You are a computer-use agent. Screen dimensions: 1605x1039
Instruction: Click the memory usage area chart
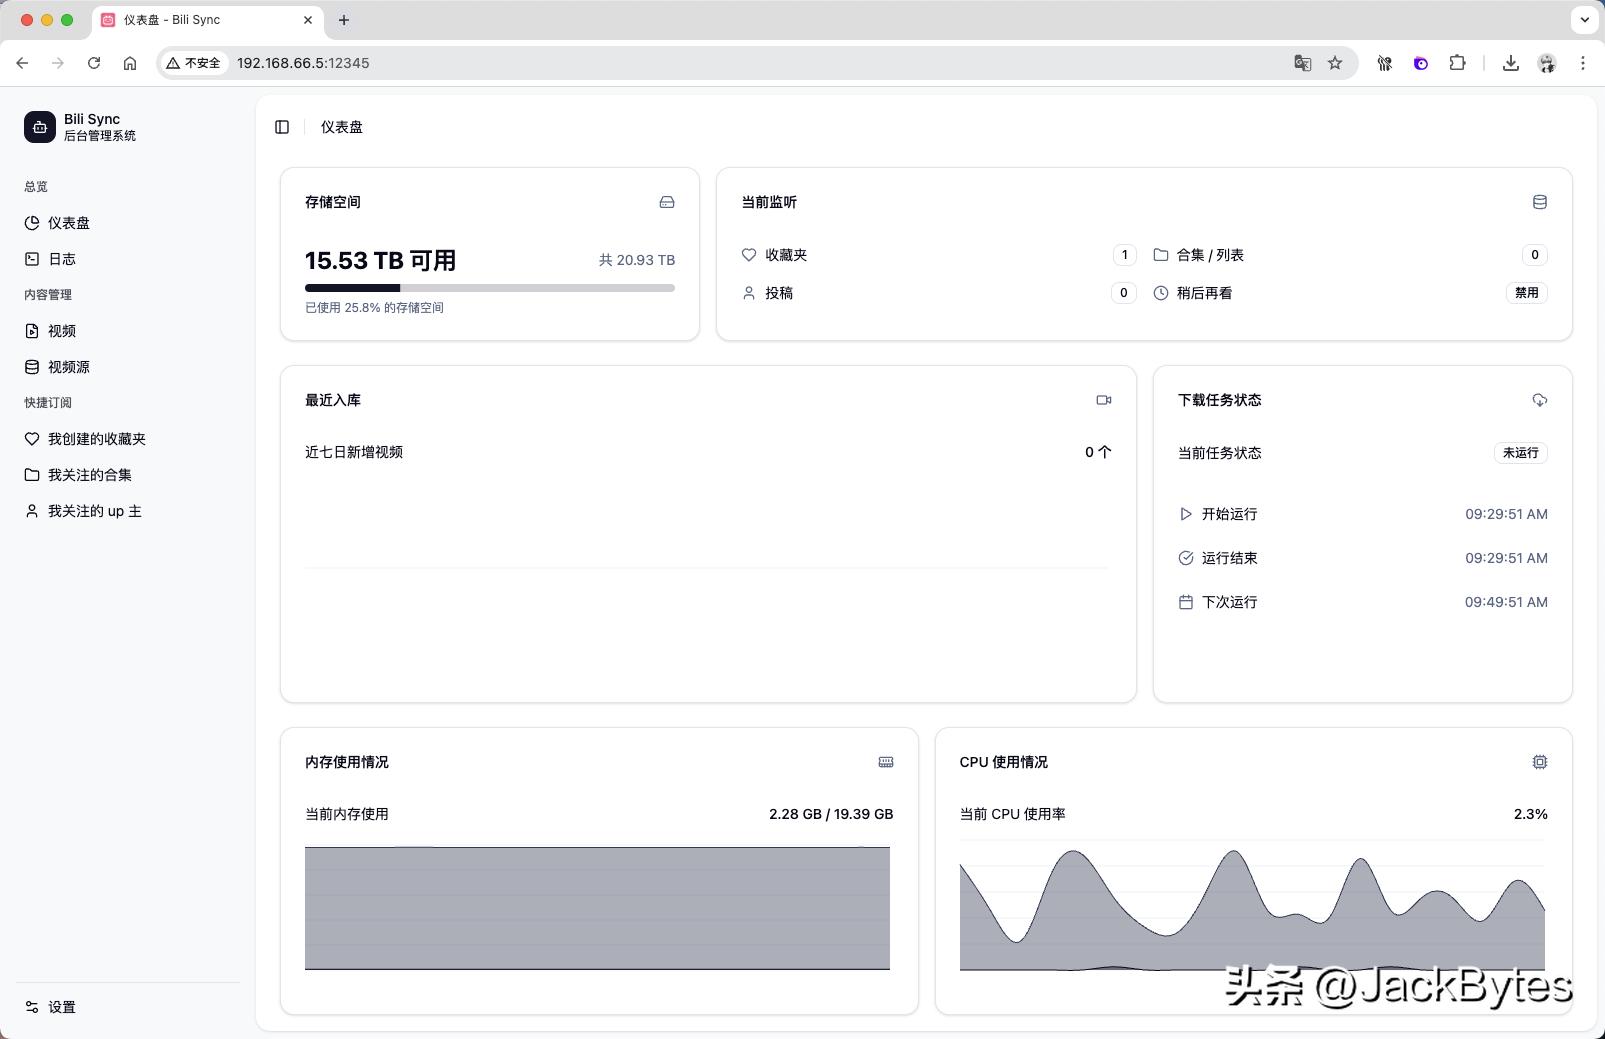pyautogui.click(x=597, y=908)
